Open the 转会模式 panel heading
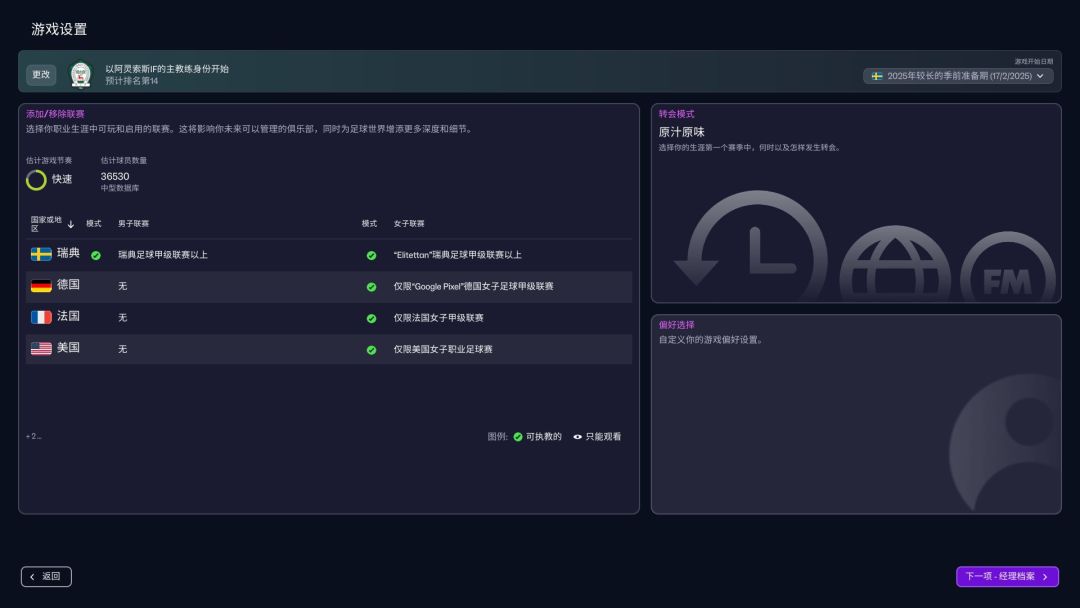Image resolution: width=1080 pixels, height=608 pixels. tap(676, 114)
